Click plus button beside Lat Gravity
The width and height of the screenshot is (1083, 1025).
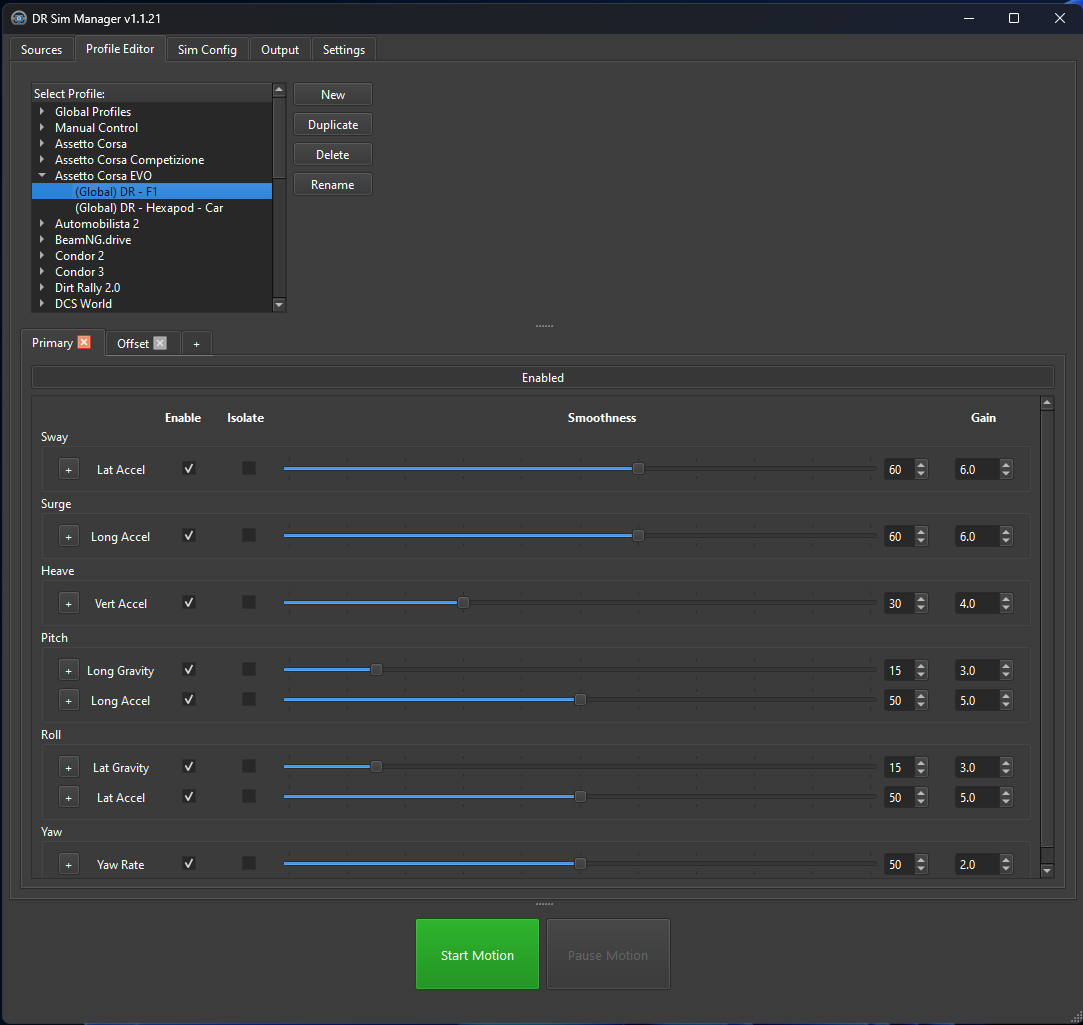[x=68, y=767]
